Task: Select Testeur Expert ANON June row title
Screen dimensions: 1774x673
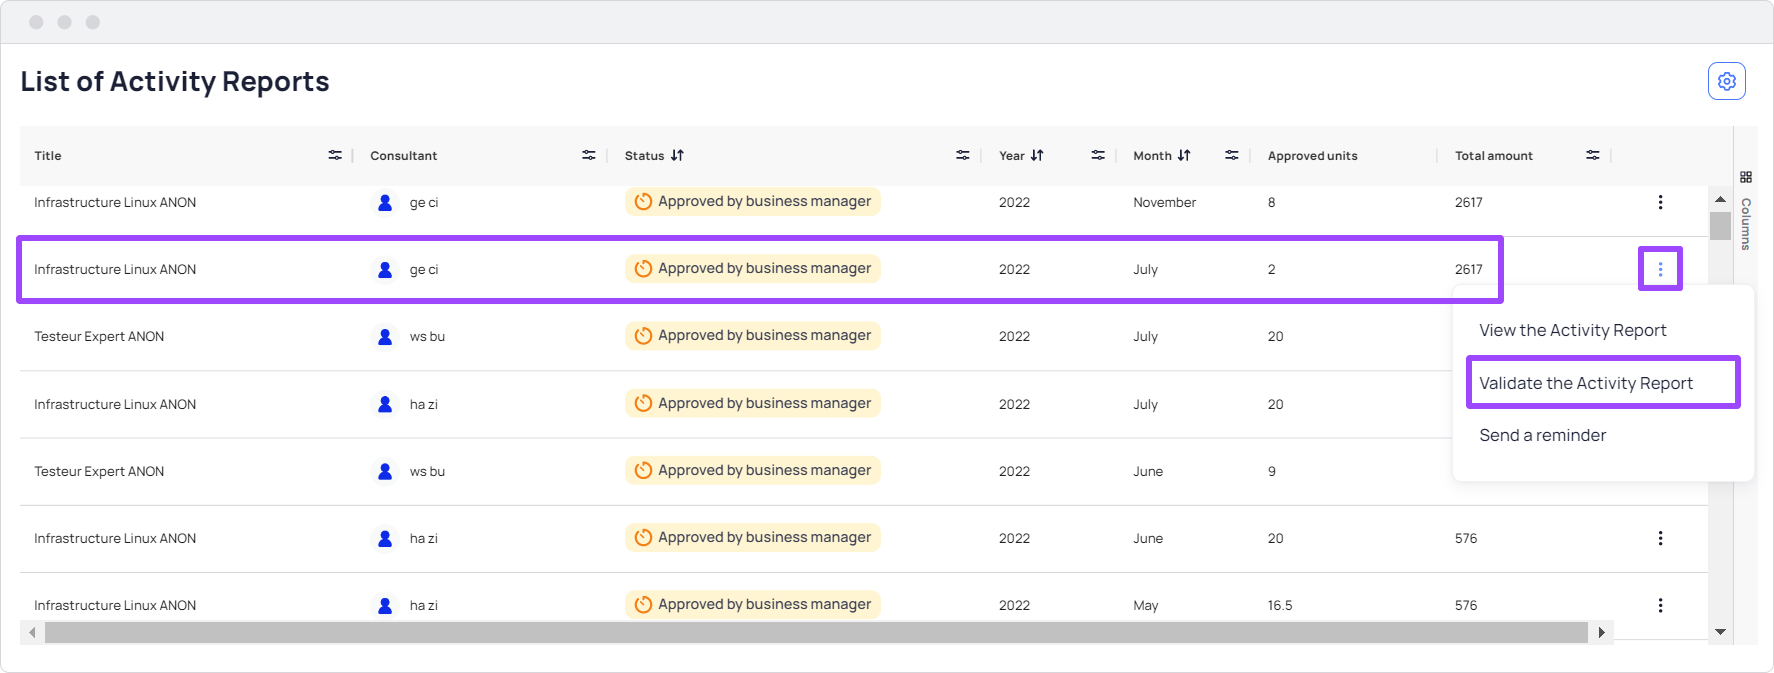Action: tap(99, 471)
